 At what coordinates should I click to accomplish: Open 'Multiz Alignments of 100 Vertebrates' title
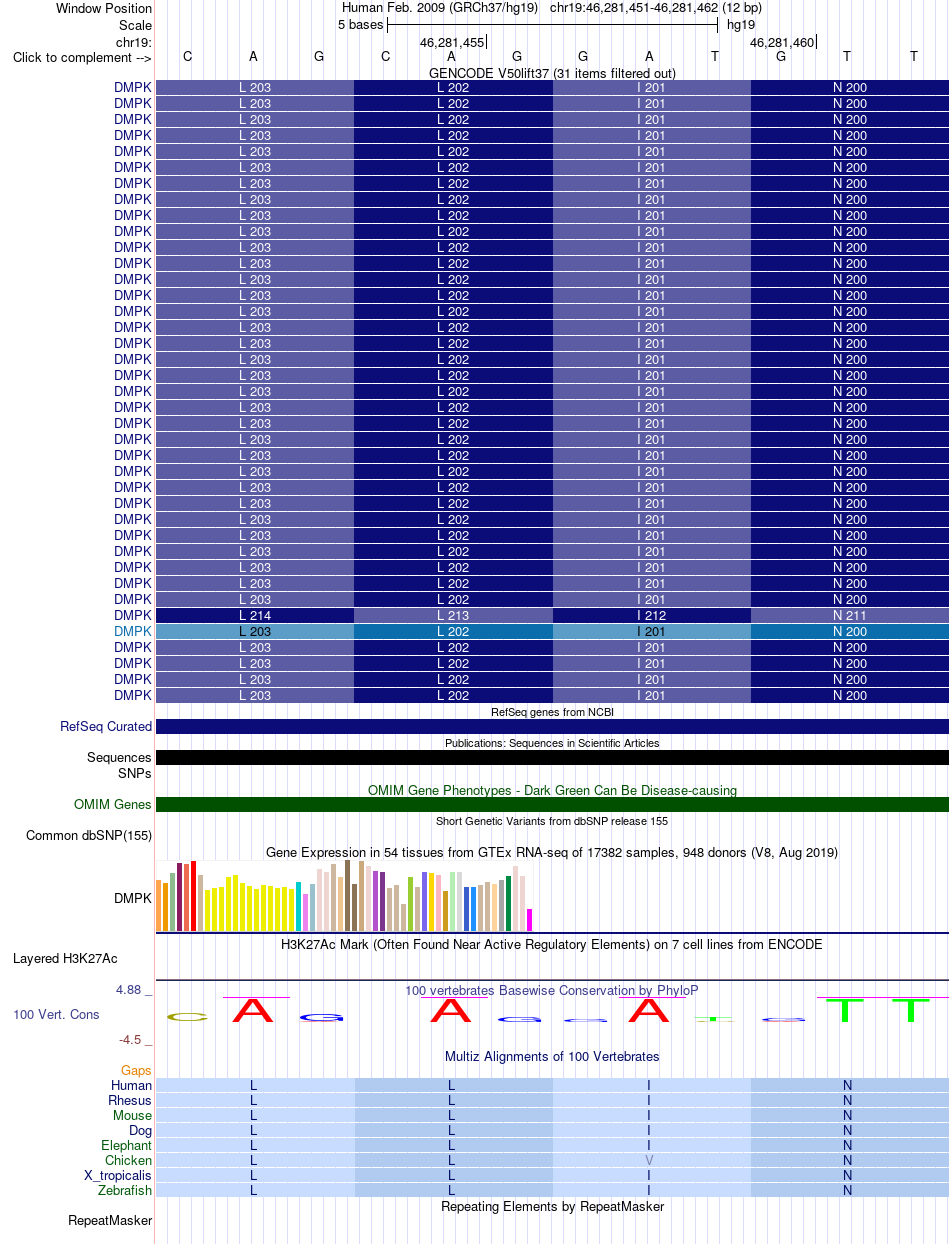tap(552, 1056)
